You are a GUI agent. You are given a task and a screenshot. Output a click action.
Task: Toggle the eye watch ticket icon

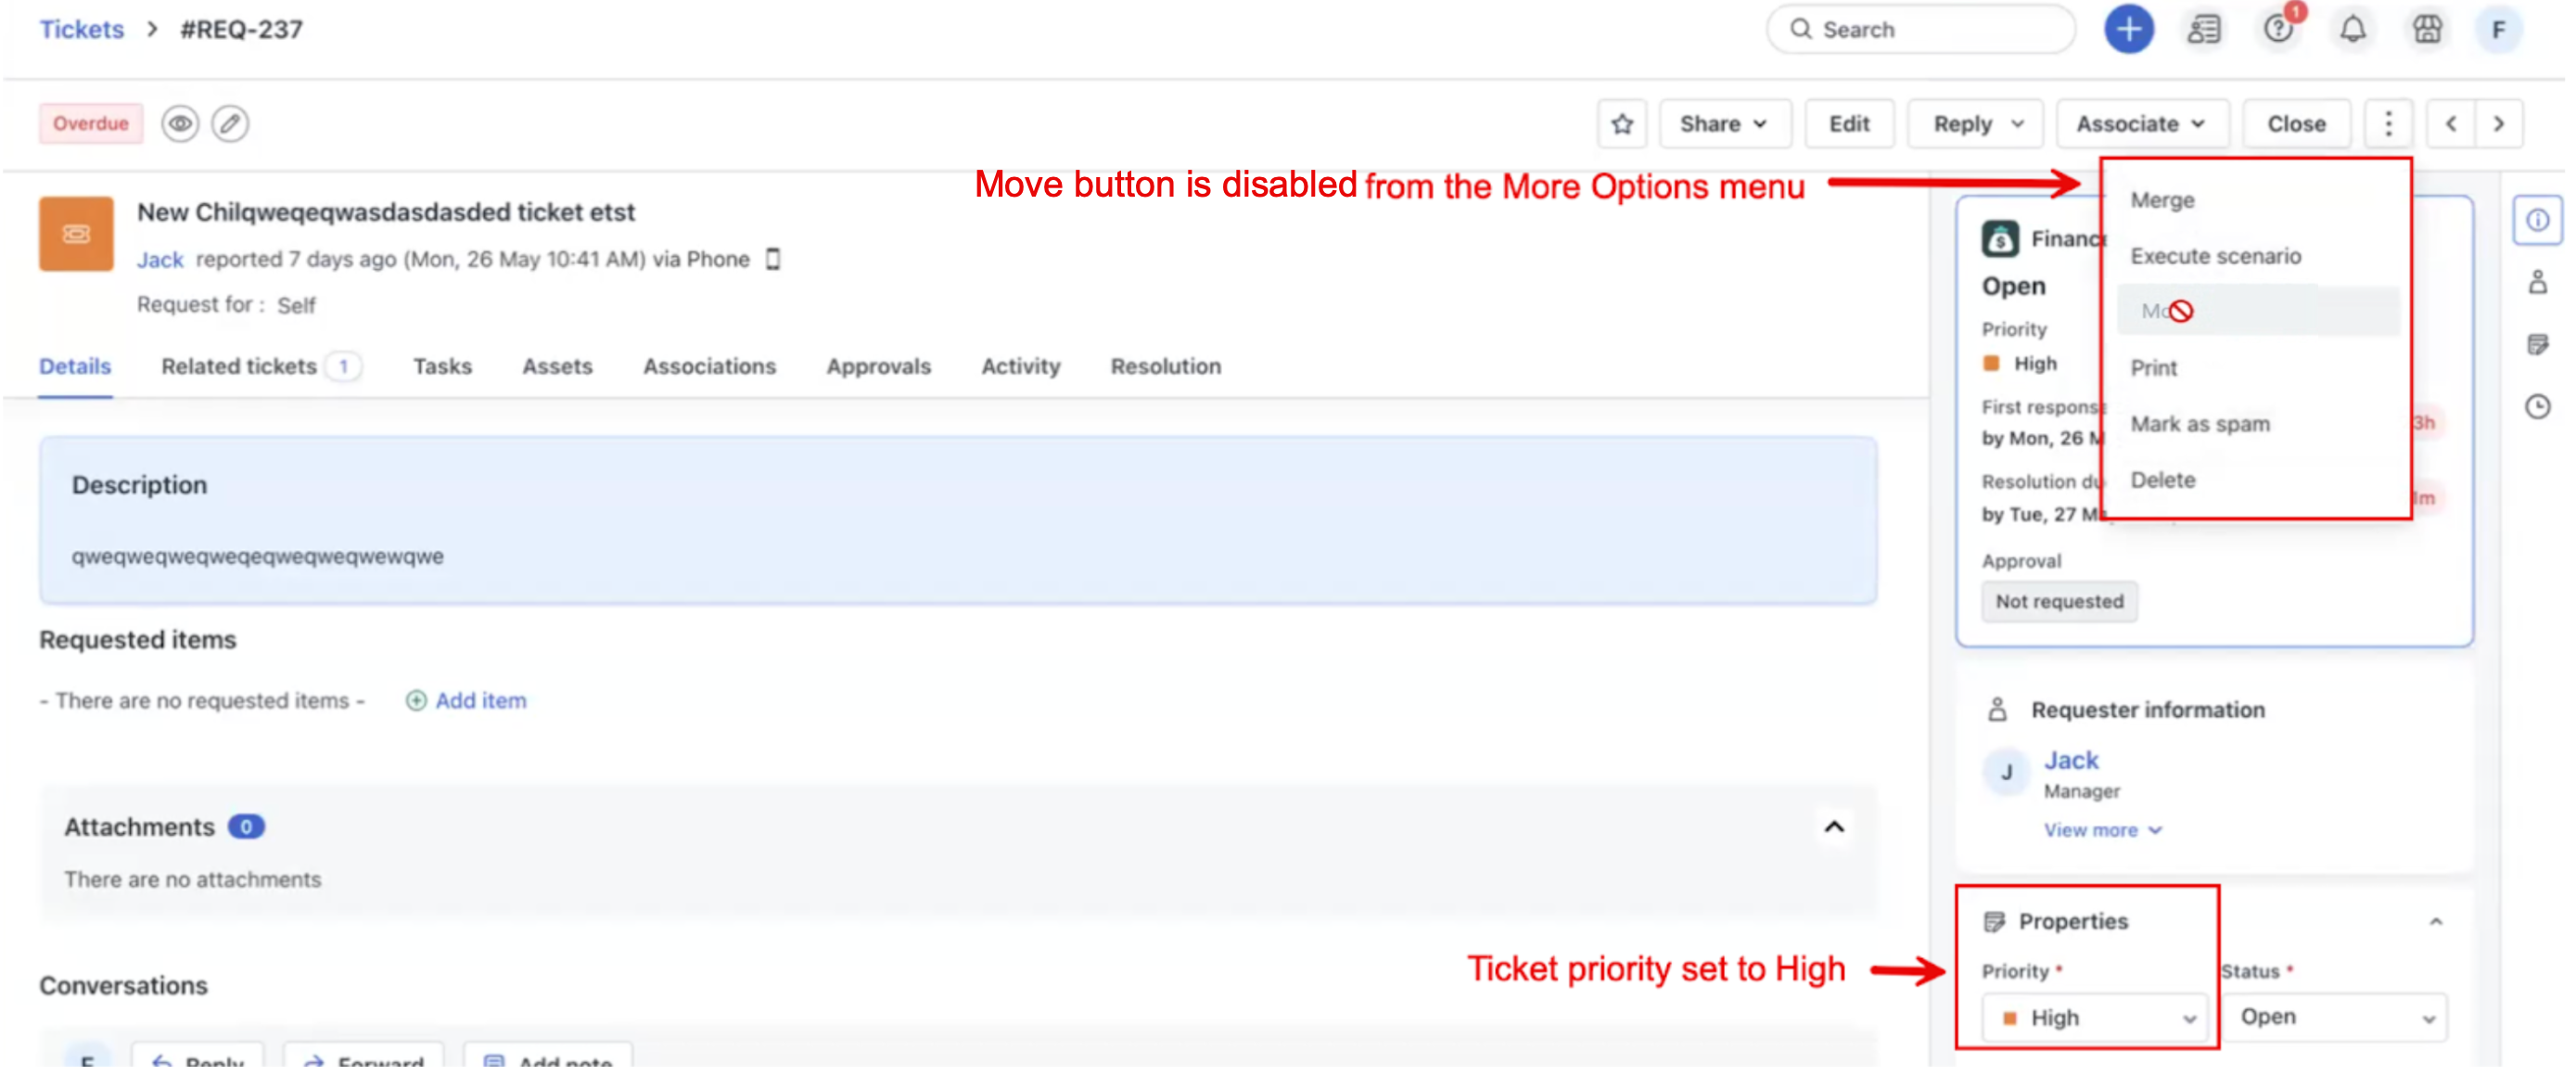point(180,124)
